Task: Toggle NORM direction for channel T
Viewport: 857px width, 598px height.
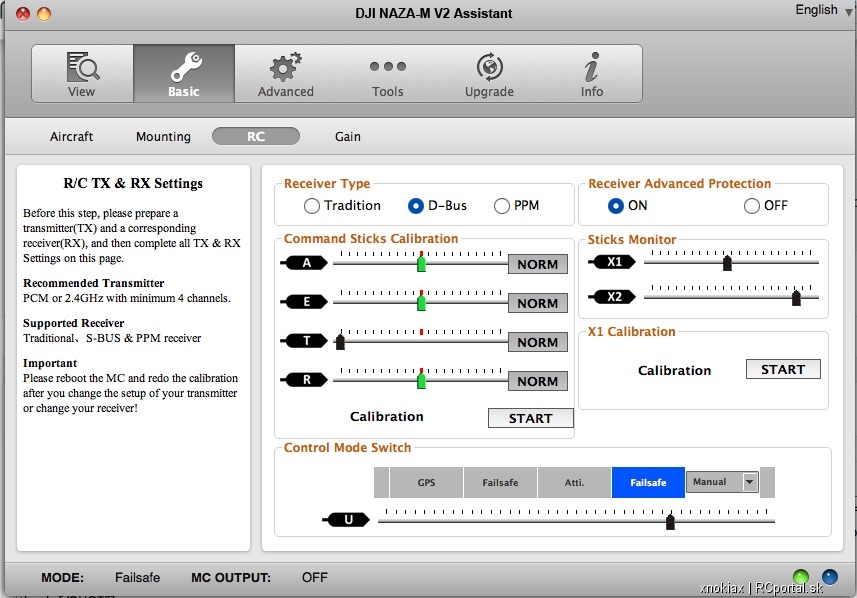Action: tap(538, 342)
